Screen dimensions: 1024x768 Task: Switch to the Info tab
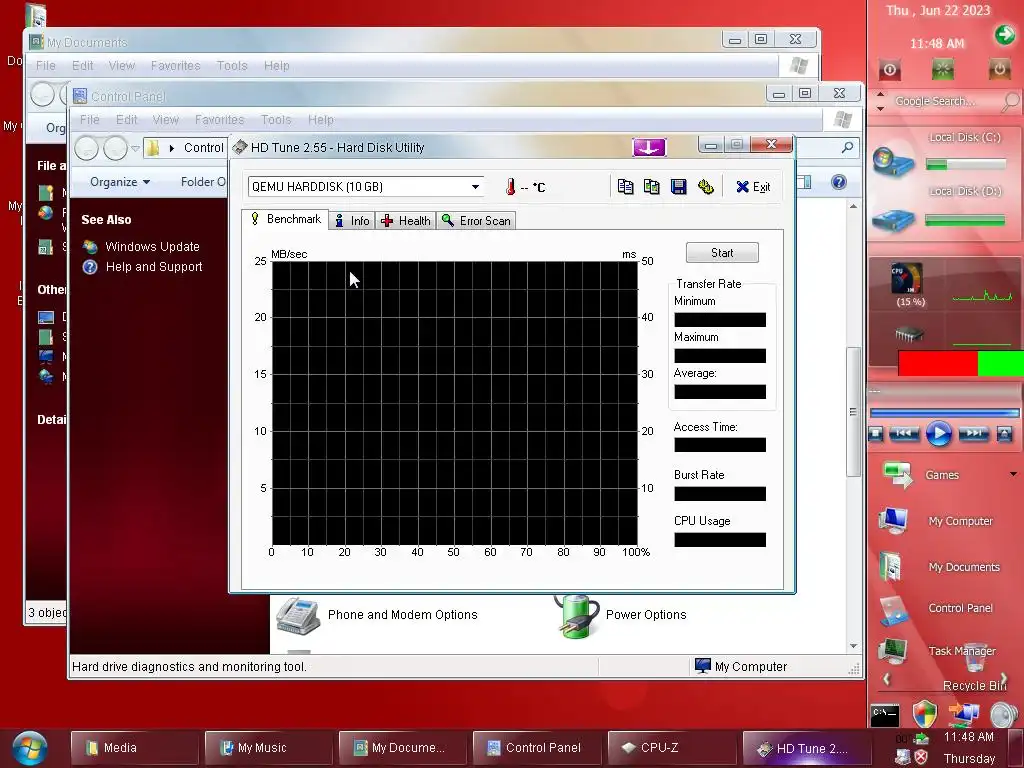(353, 221)
